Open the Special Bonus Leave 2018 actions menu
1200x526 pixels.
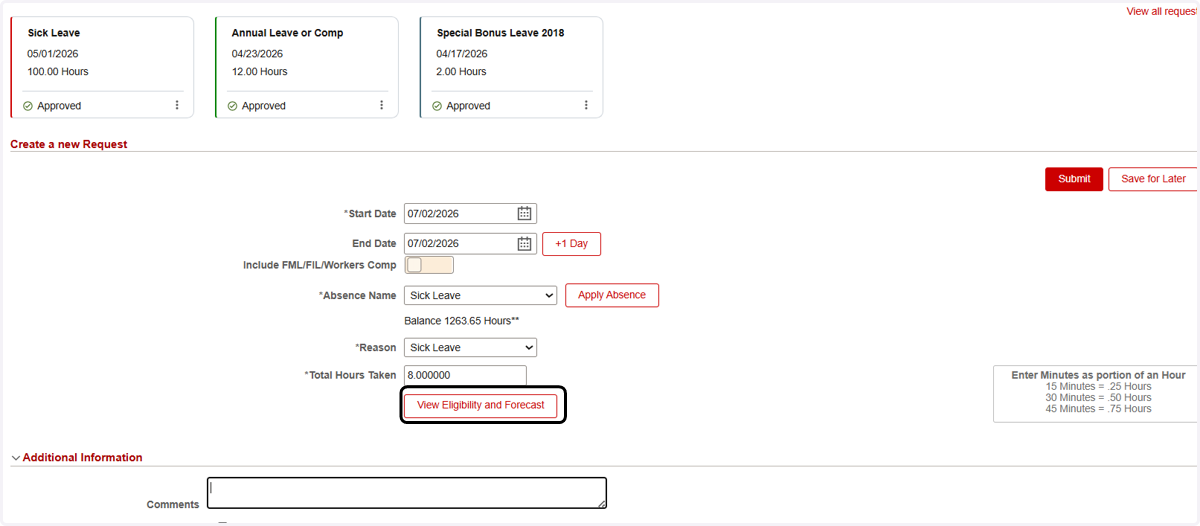586,105
